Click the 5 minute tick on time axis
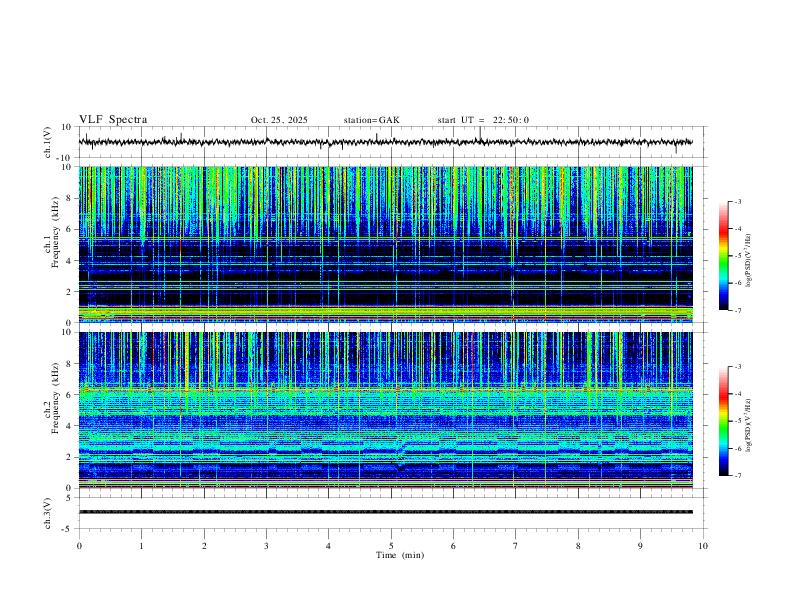Screen dimensions: 792x612 pyautogui.click(x=391, y=546)
